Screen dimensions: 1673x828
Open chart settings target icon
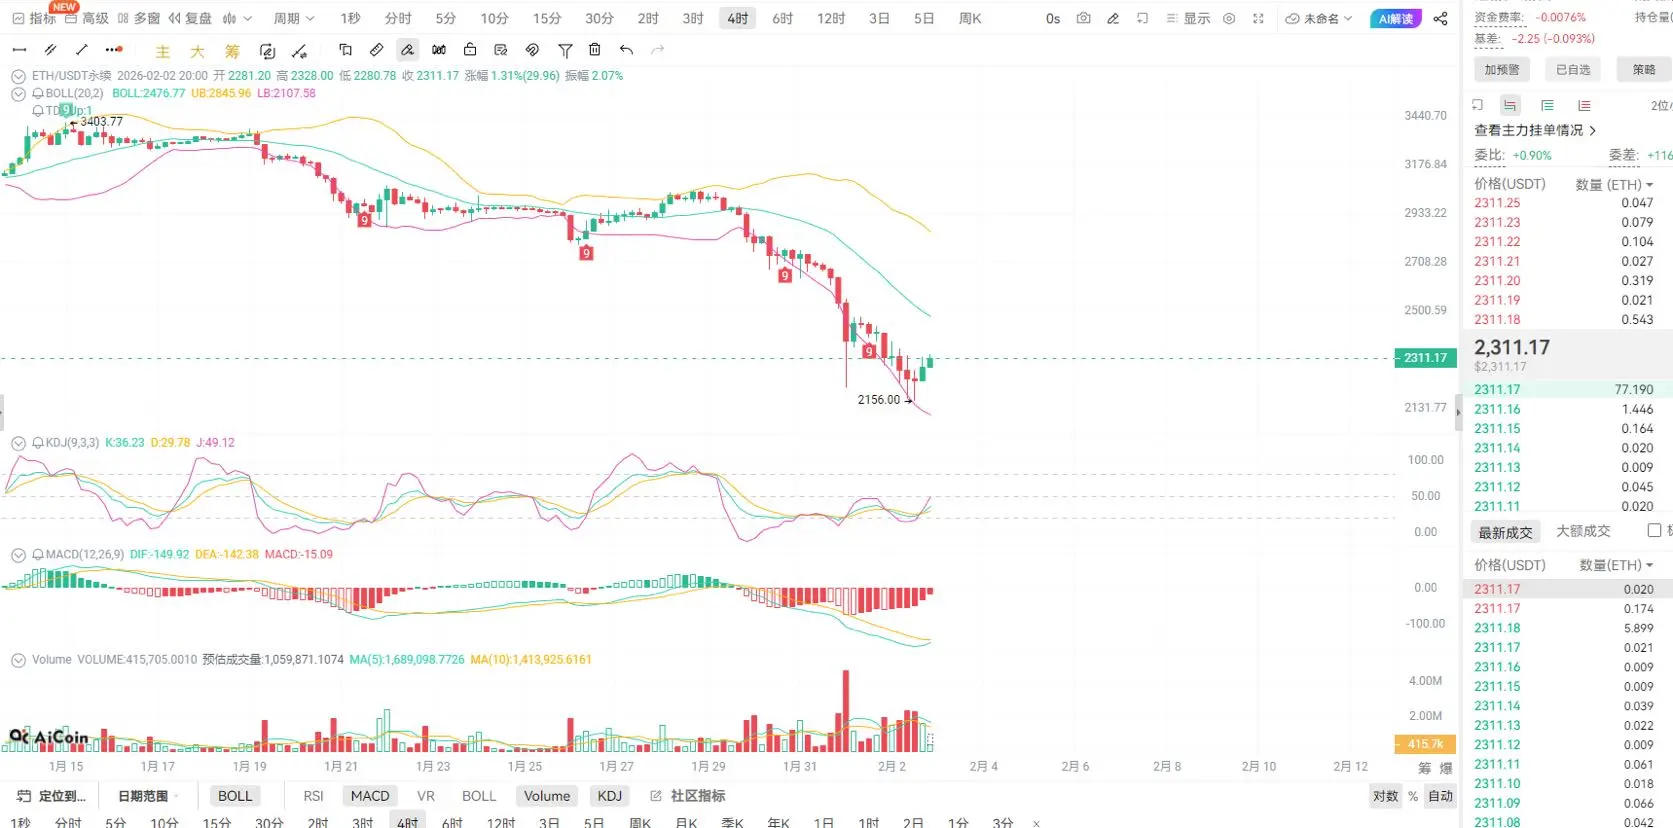[x=1229, y=18]
